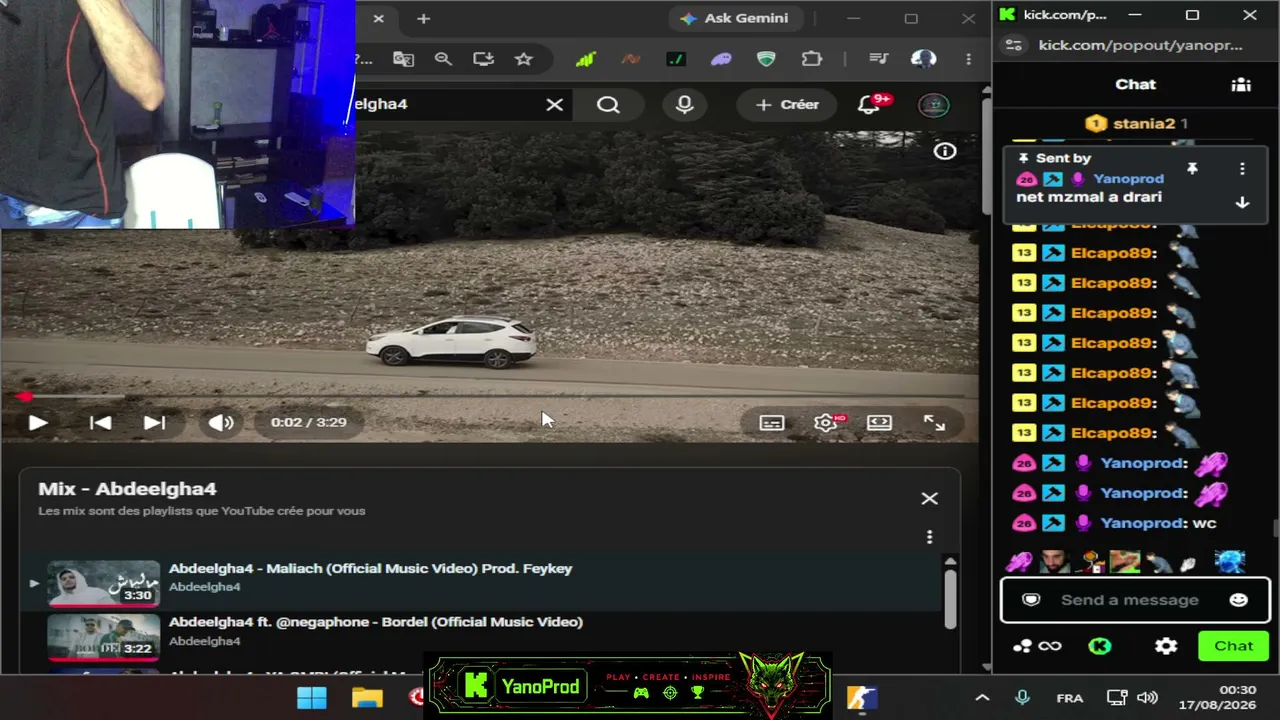The image size is (1280, 720).
Task: Play the paused YouTube video
Action: [37, 423]
